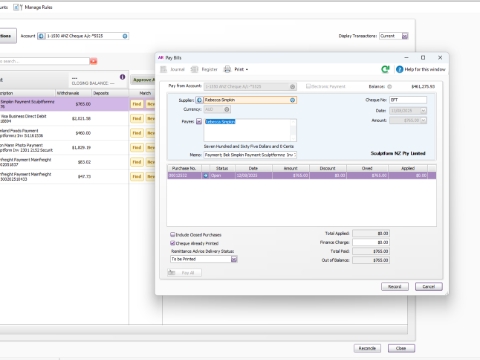This screenshot has width=480, height=360.
Task: Click the Pay All button icon
Action: click(172, 272)
